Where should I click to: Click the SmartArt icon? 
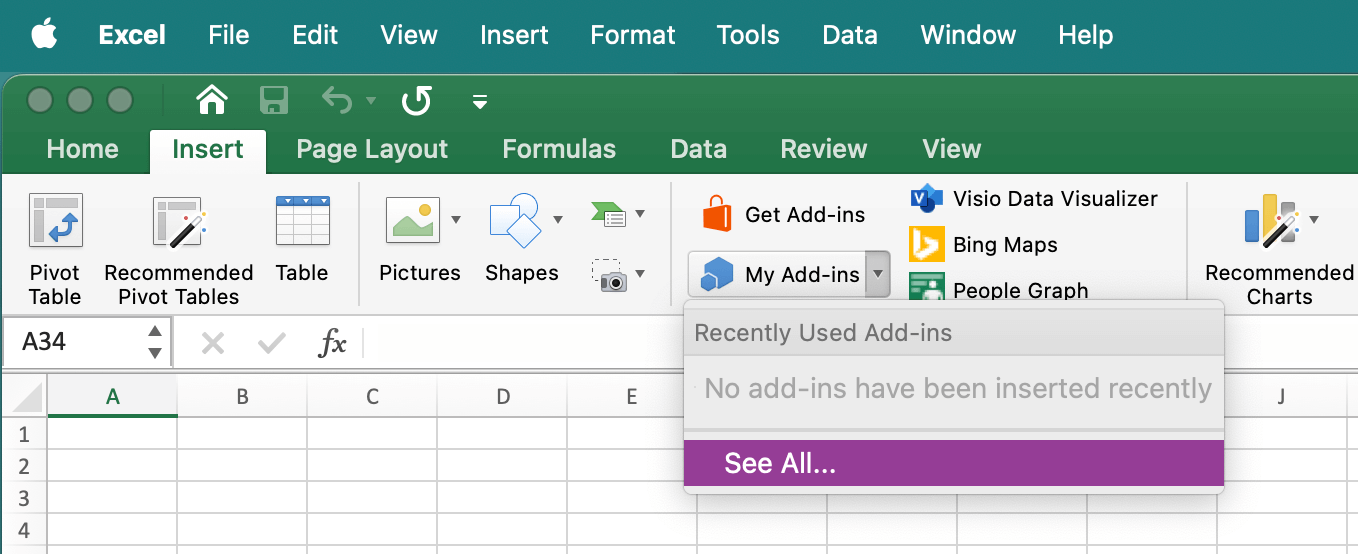[609, 213]
